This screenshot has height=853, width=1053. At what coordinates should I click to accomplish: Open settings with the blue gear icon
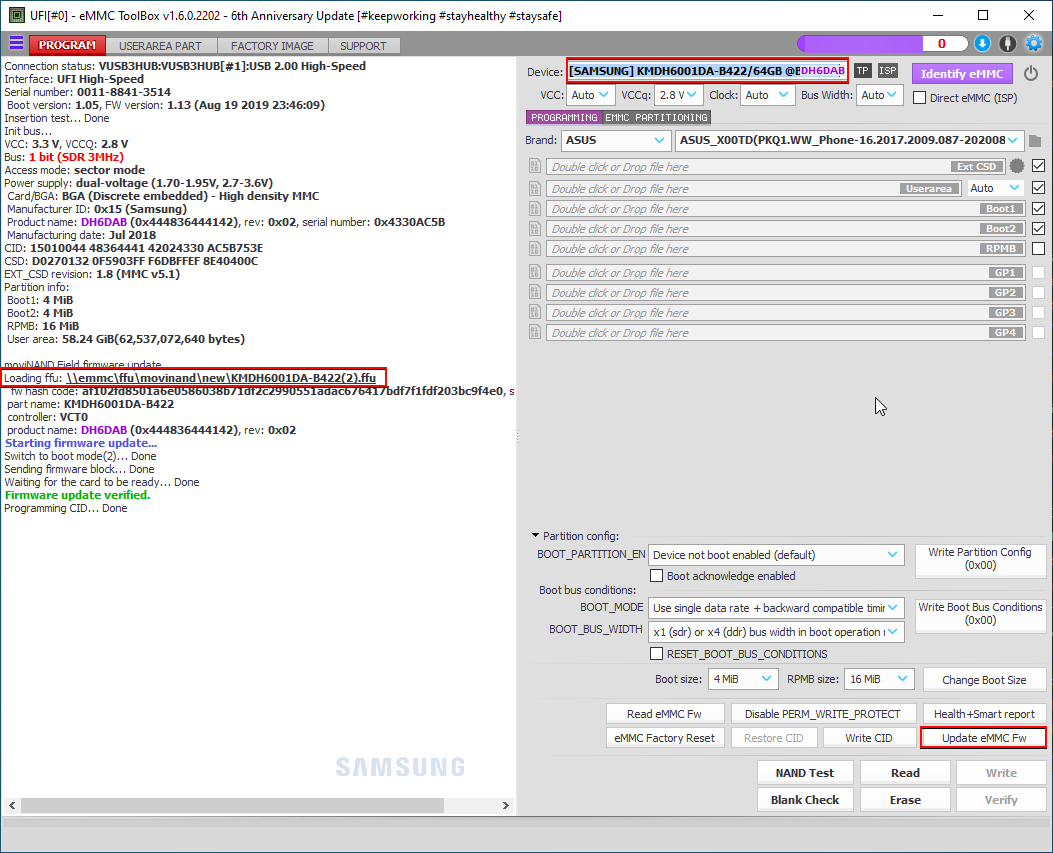[1034, 44]
